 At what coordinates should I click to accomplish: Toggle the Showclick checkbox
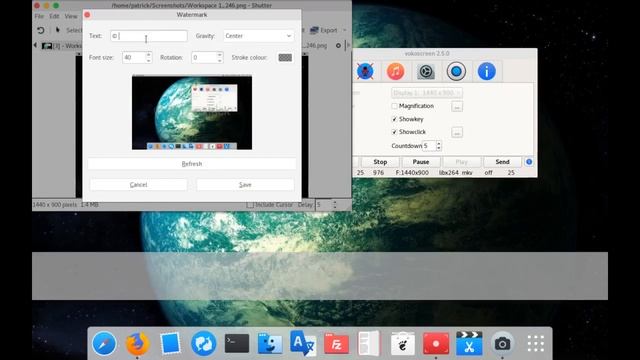[394, 132]
